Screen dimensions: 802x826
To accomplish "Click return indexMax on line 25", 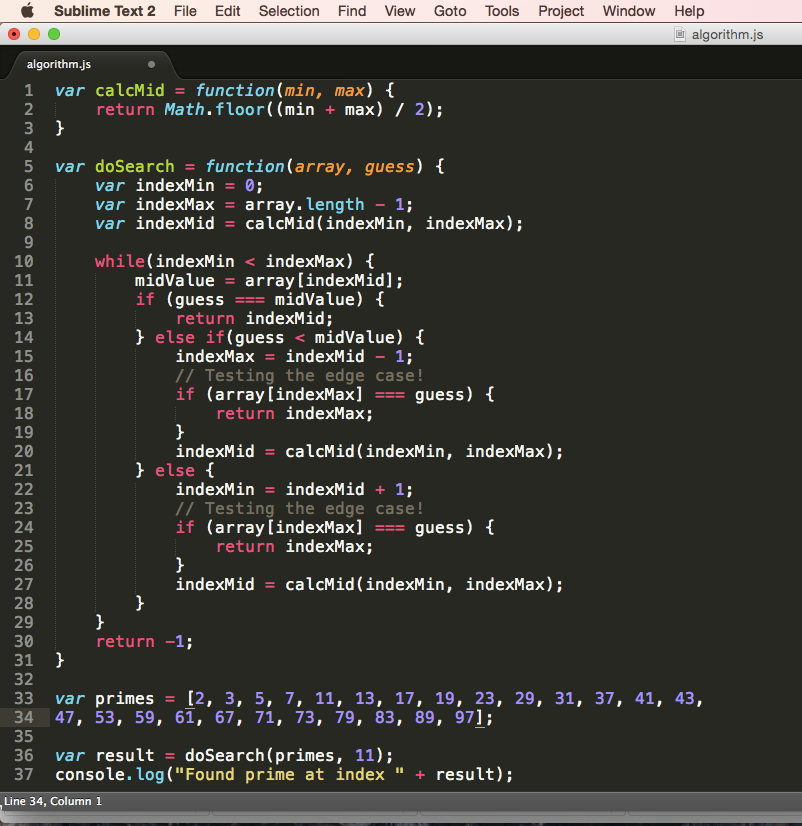I will [x=295, y=546].
